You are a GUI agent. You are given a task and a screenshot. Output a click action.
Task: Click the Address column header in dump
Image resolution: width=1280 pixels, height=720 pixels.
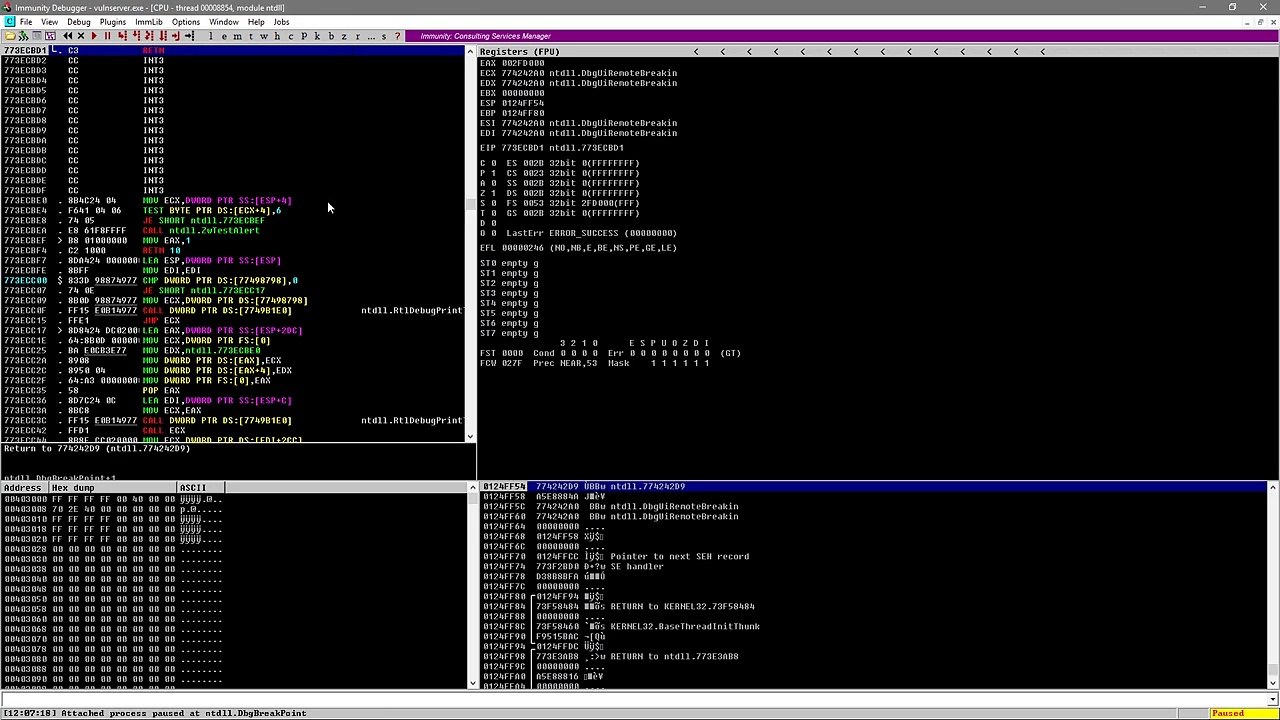pyautogui.click(x=24, y=488)
